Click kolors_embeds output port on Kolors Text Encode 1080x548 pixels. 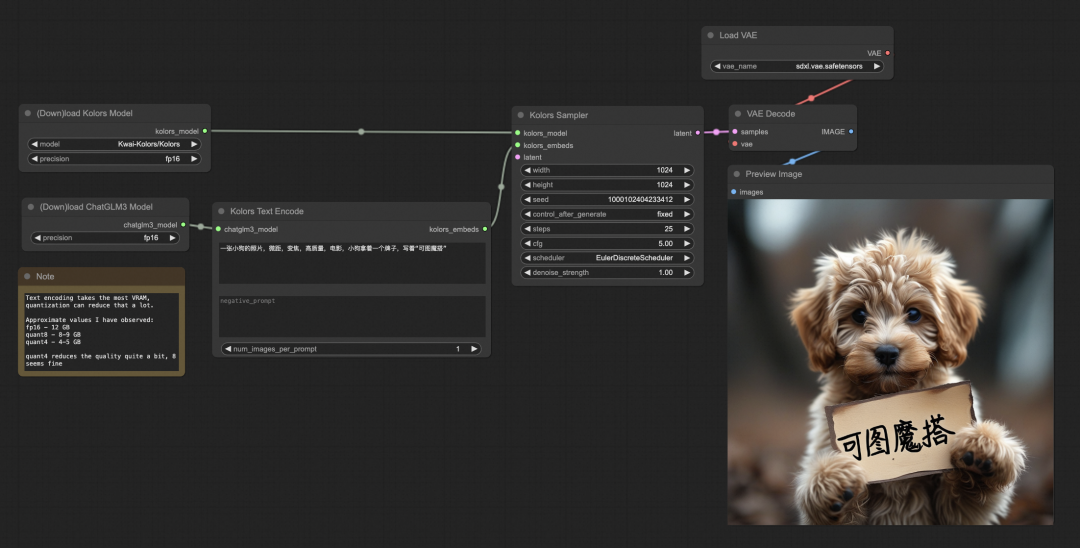485,229
